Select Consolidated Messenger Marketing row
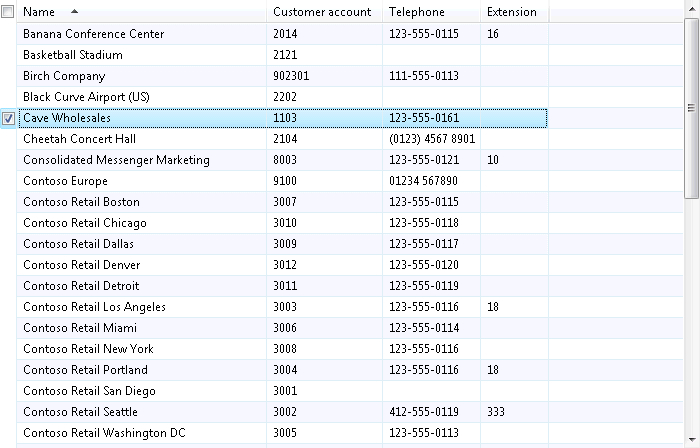The image size is (700, 448). click(x=350, y=160)
